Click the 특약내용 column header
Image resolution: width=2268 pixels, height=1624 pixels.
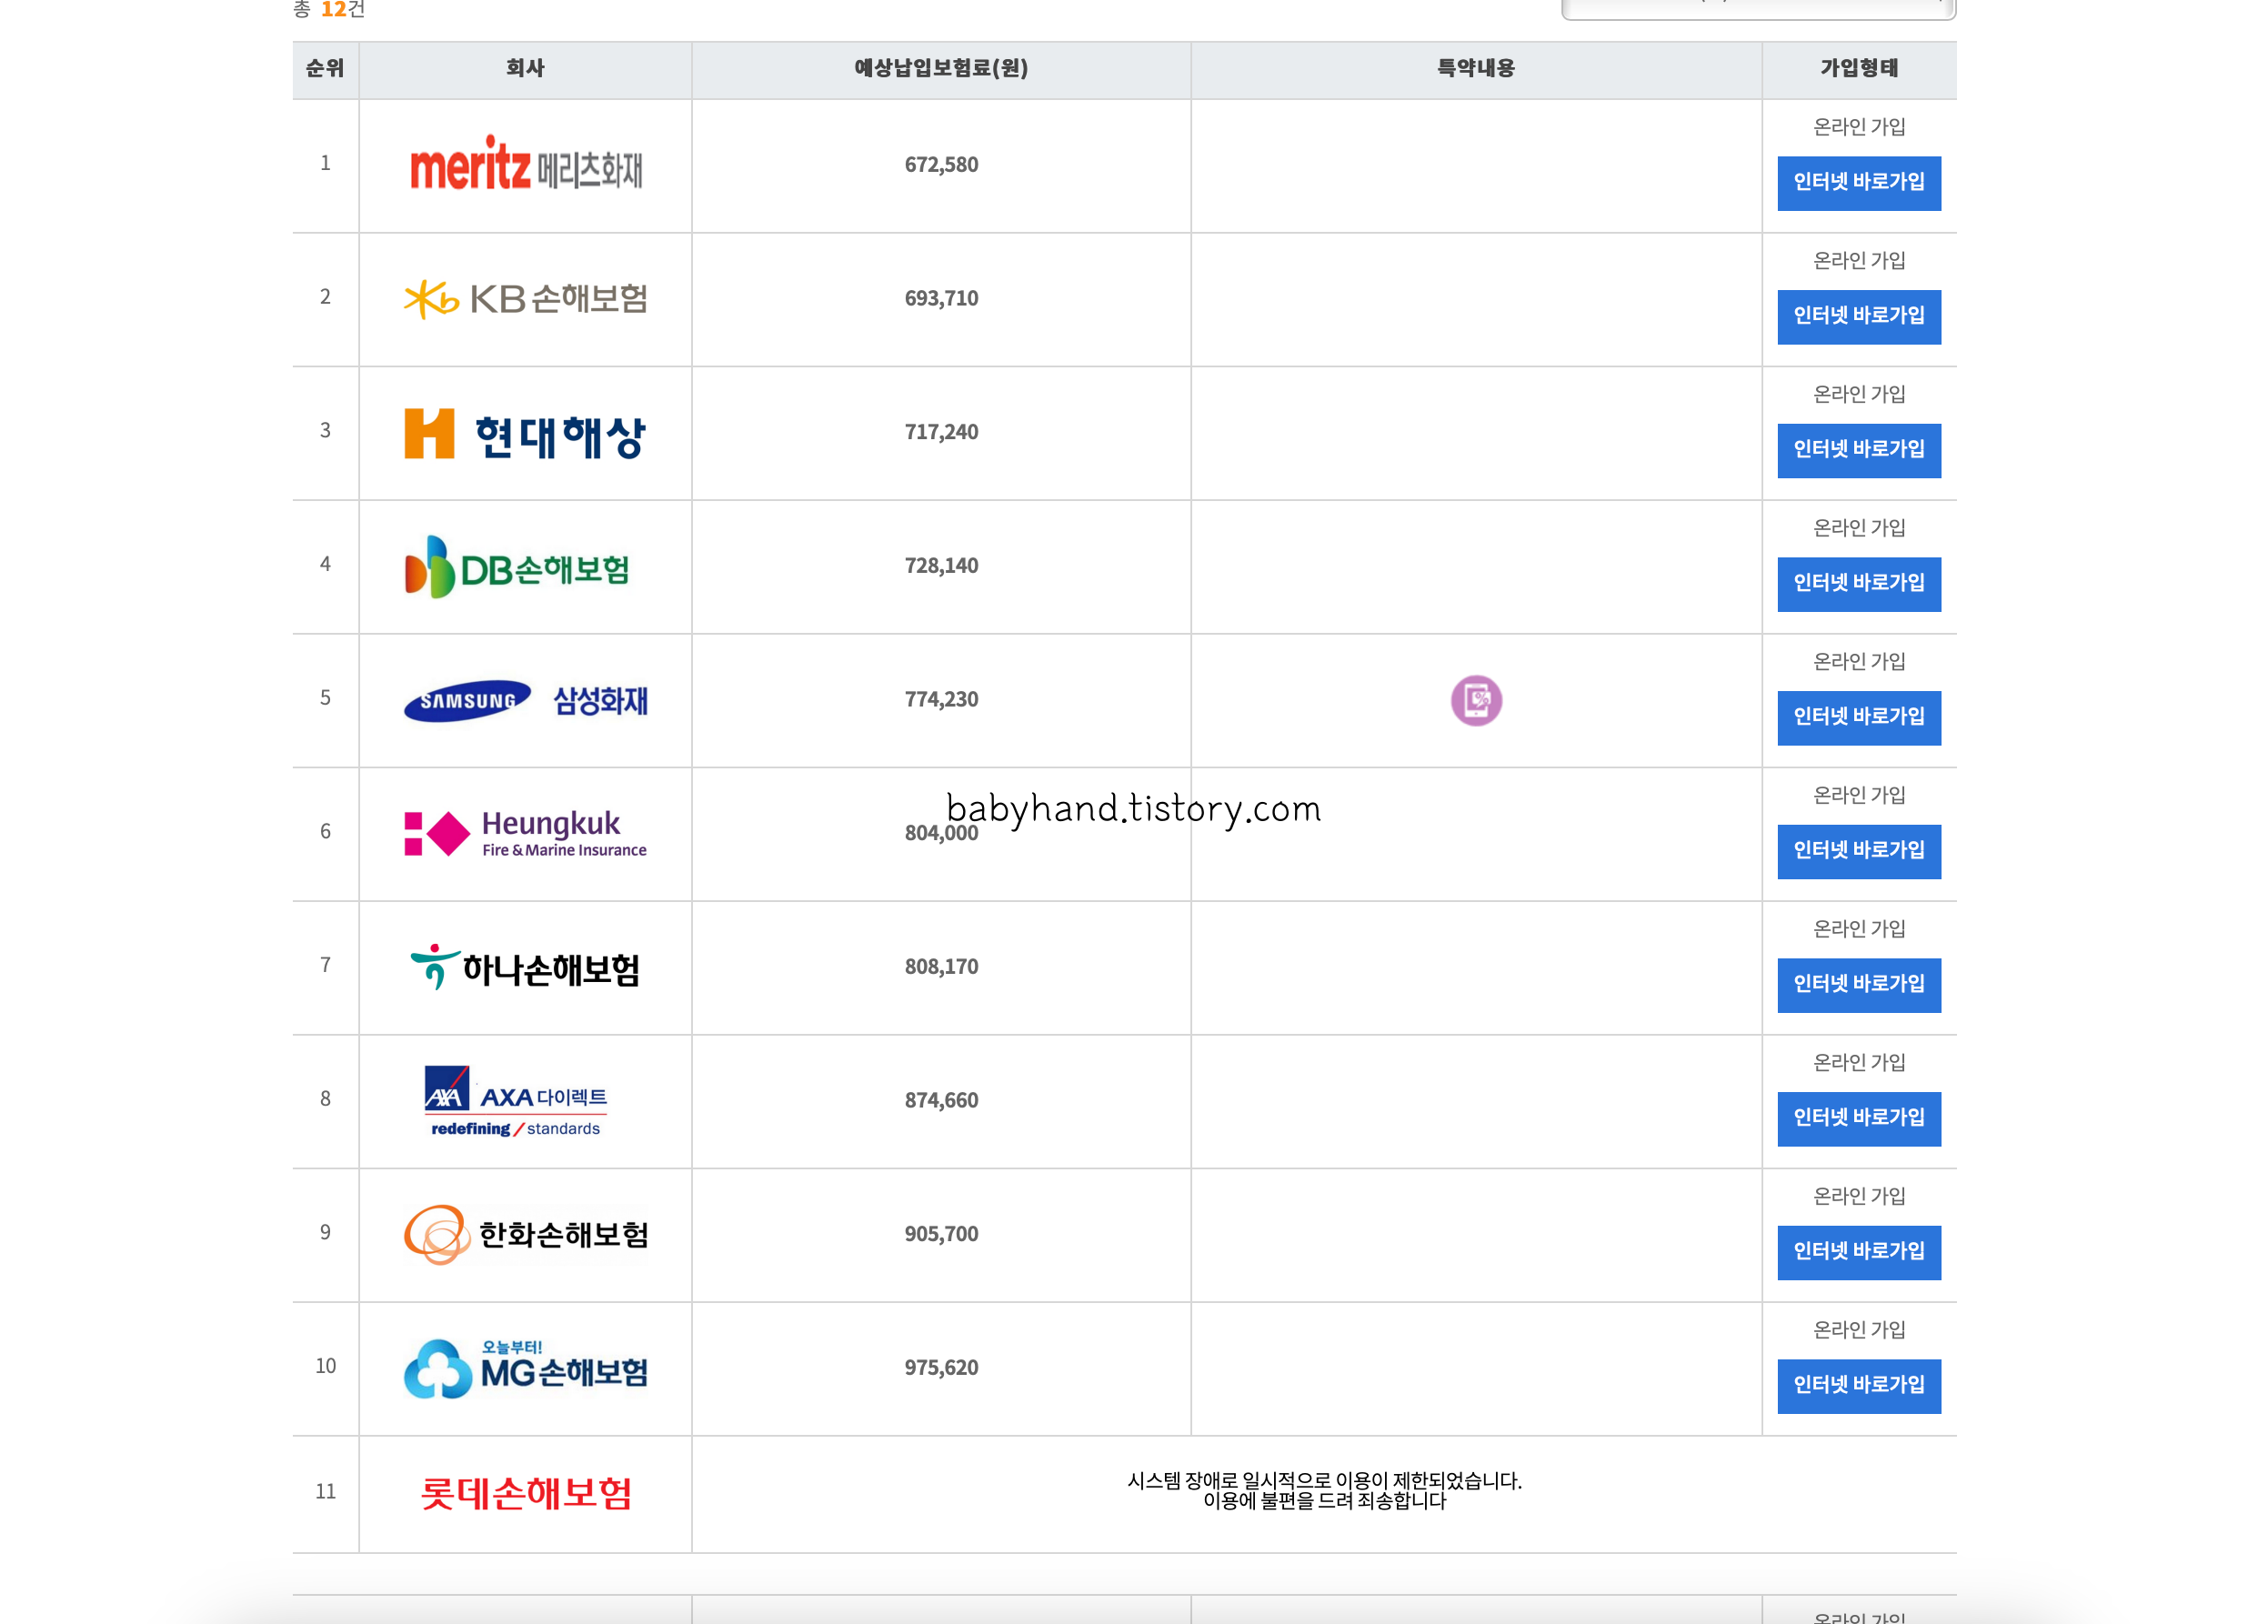[1476, 68]
